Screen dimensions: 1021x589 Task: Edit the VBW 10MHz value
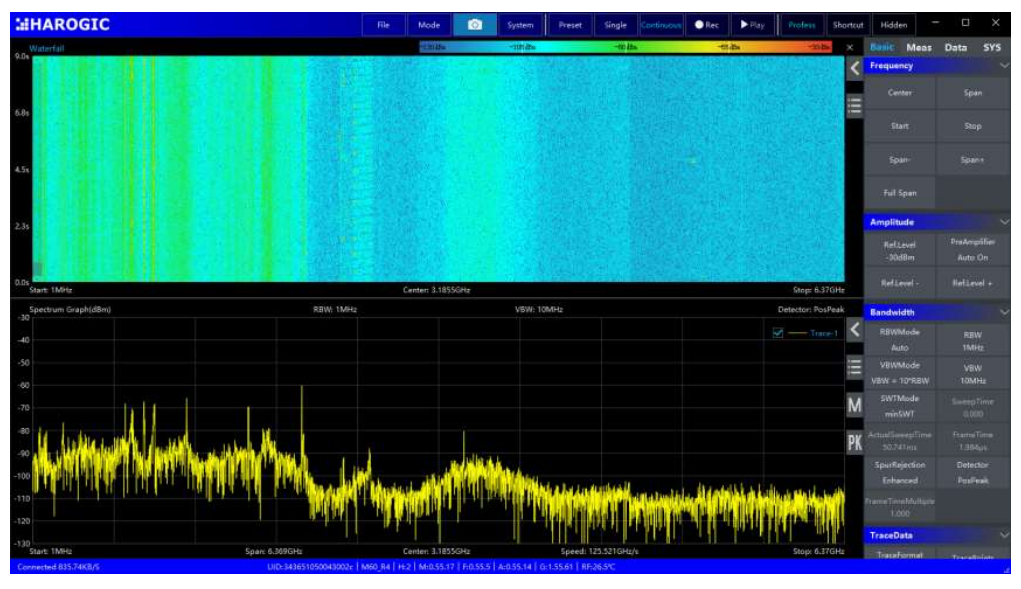click(973, 374)
